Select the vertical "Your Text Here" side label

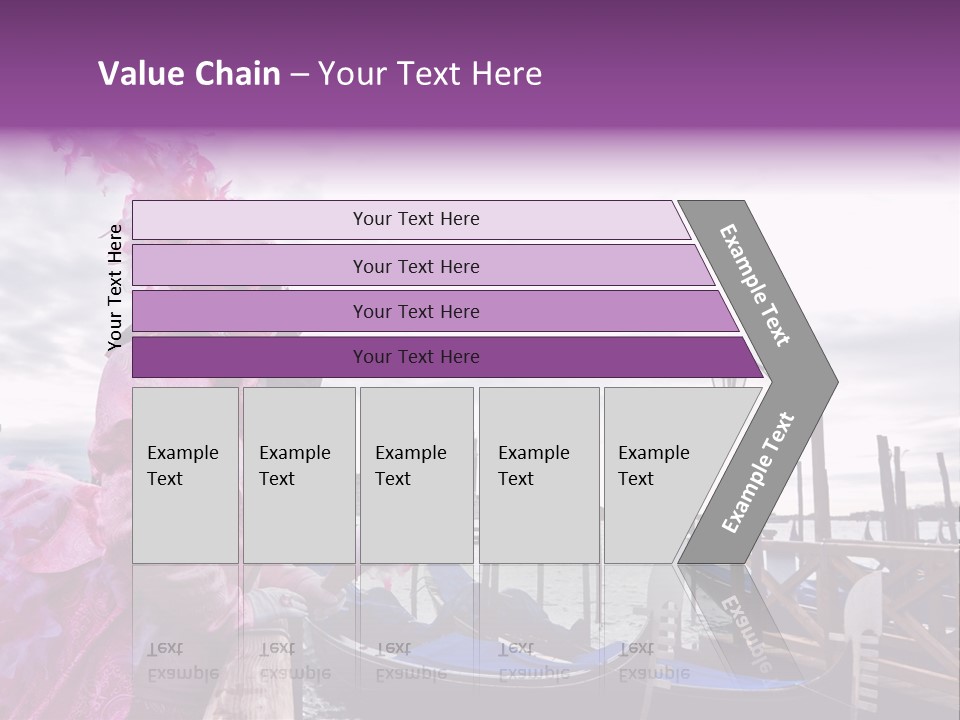[x=115, y=287]
